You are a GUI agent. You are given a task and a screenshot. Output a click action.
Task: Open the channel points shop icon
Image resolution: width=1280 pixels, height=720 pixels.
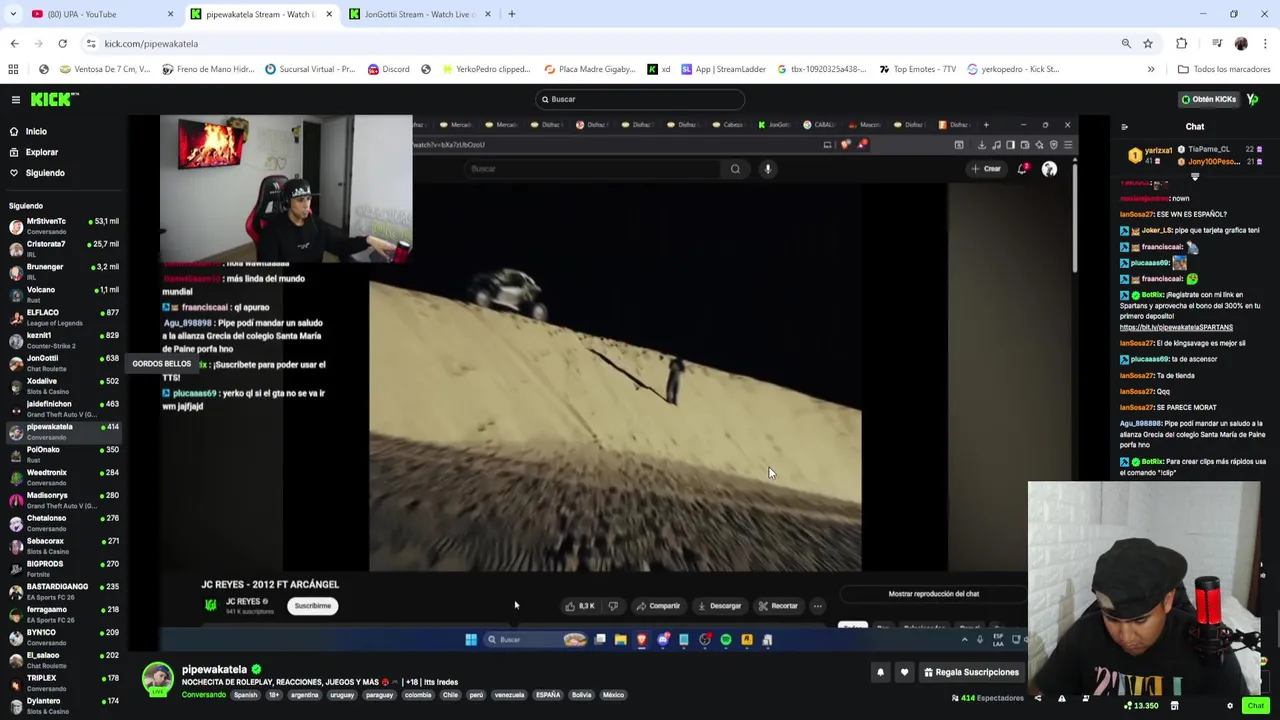click(x=1174, y=706)
